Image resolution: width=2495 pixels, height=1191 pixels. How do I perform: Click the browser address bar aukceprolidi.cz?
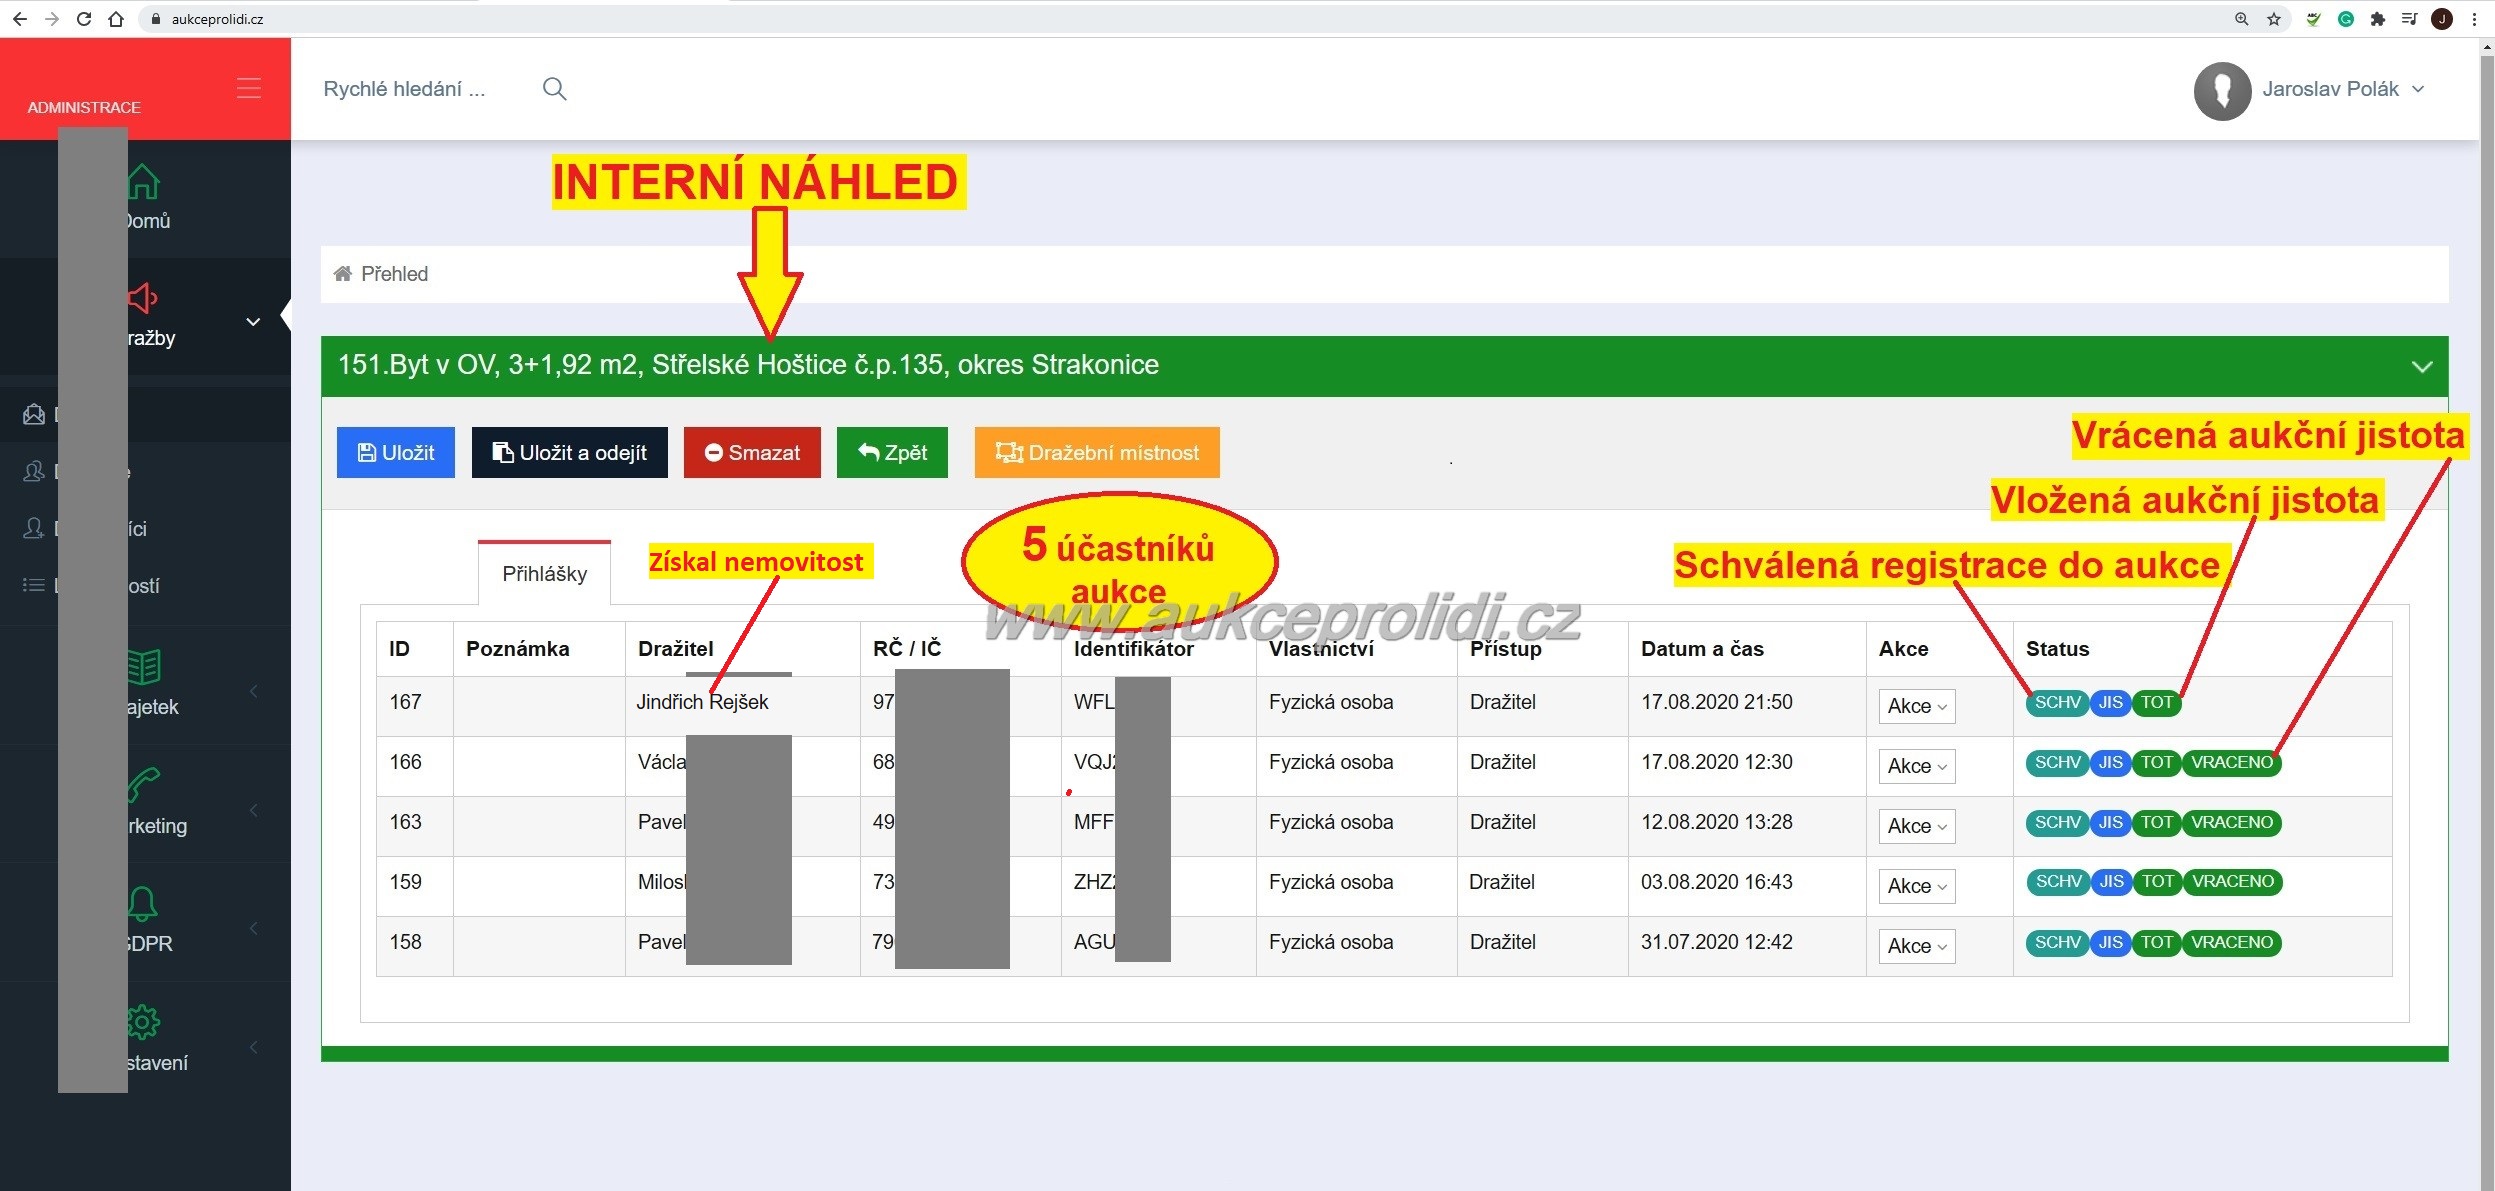217,19
